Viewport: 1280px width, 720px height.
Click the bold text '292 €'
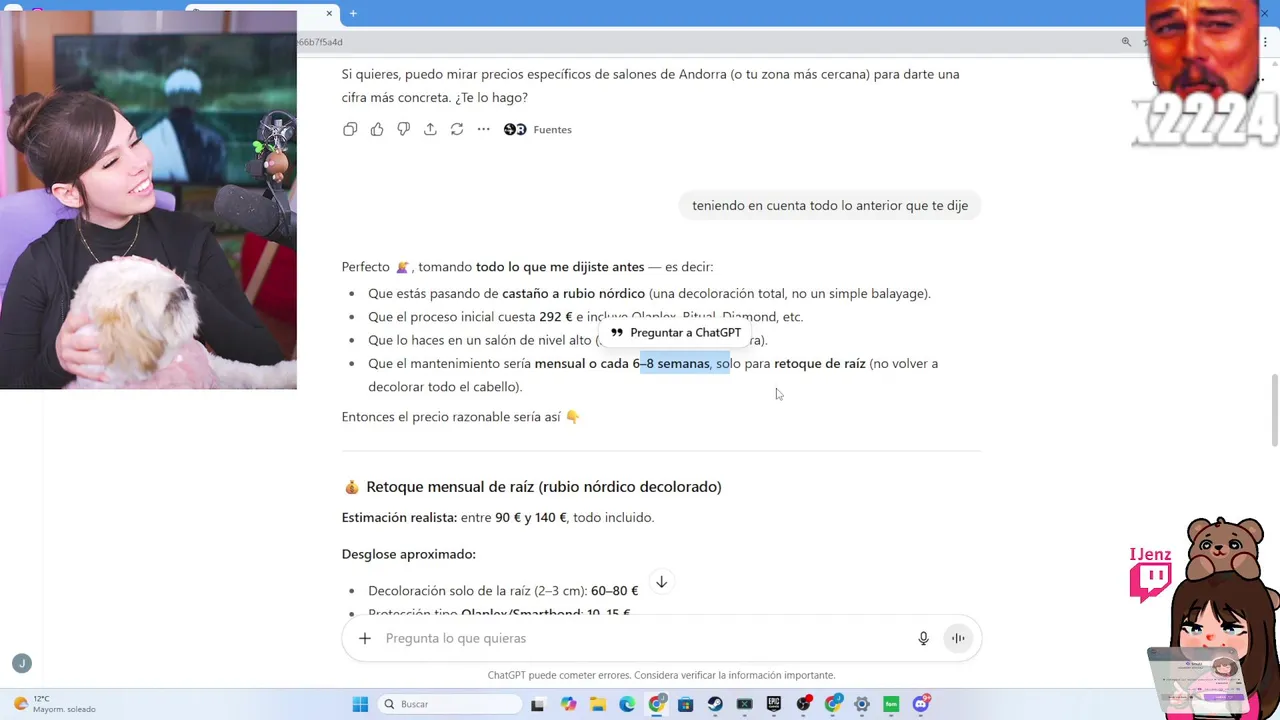coord(556,317)
